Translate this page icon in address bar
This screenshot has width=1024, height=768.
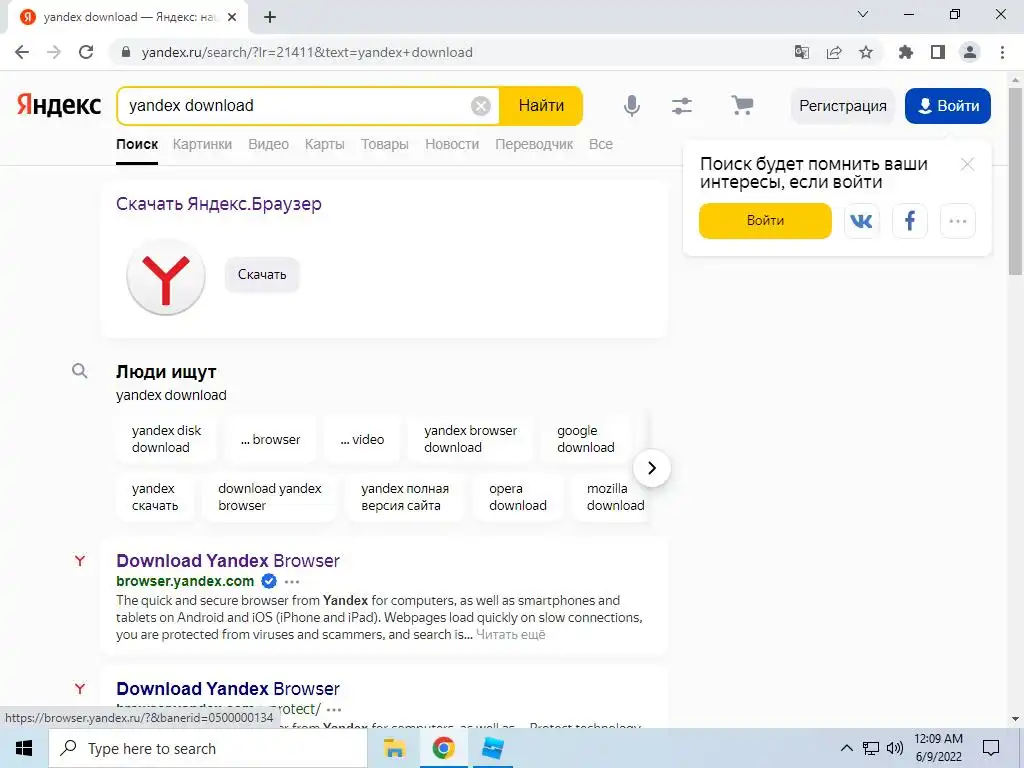[801, 52]
